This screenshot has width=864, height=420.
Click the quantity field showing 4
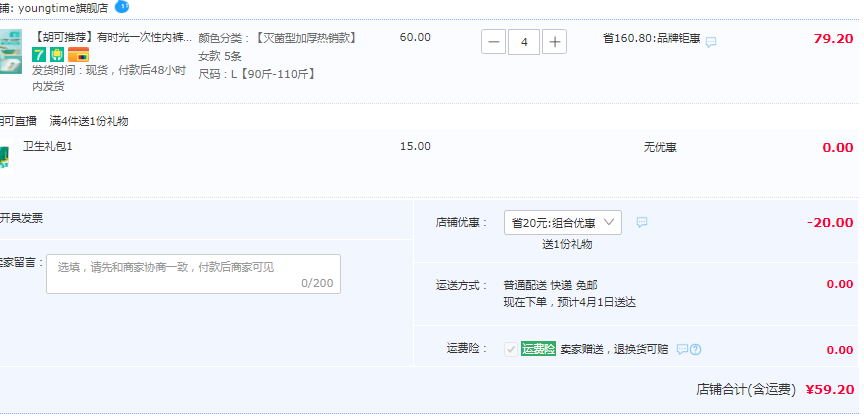(x=523, y=42)
